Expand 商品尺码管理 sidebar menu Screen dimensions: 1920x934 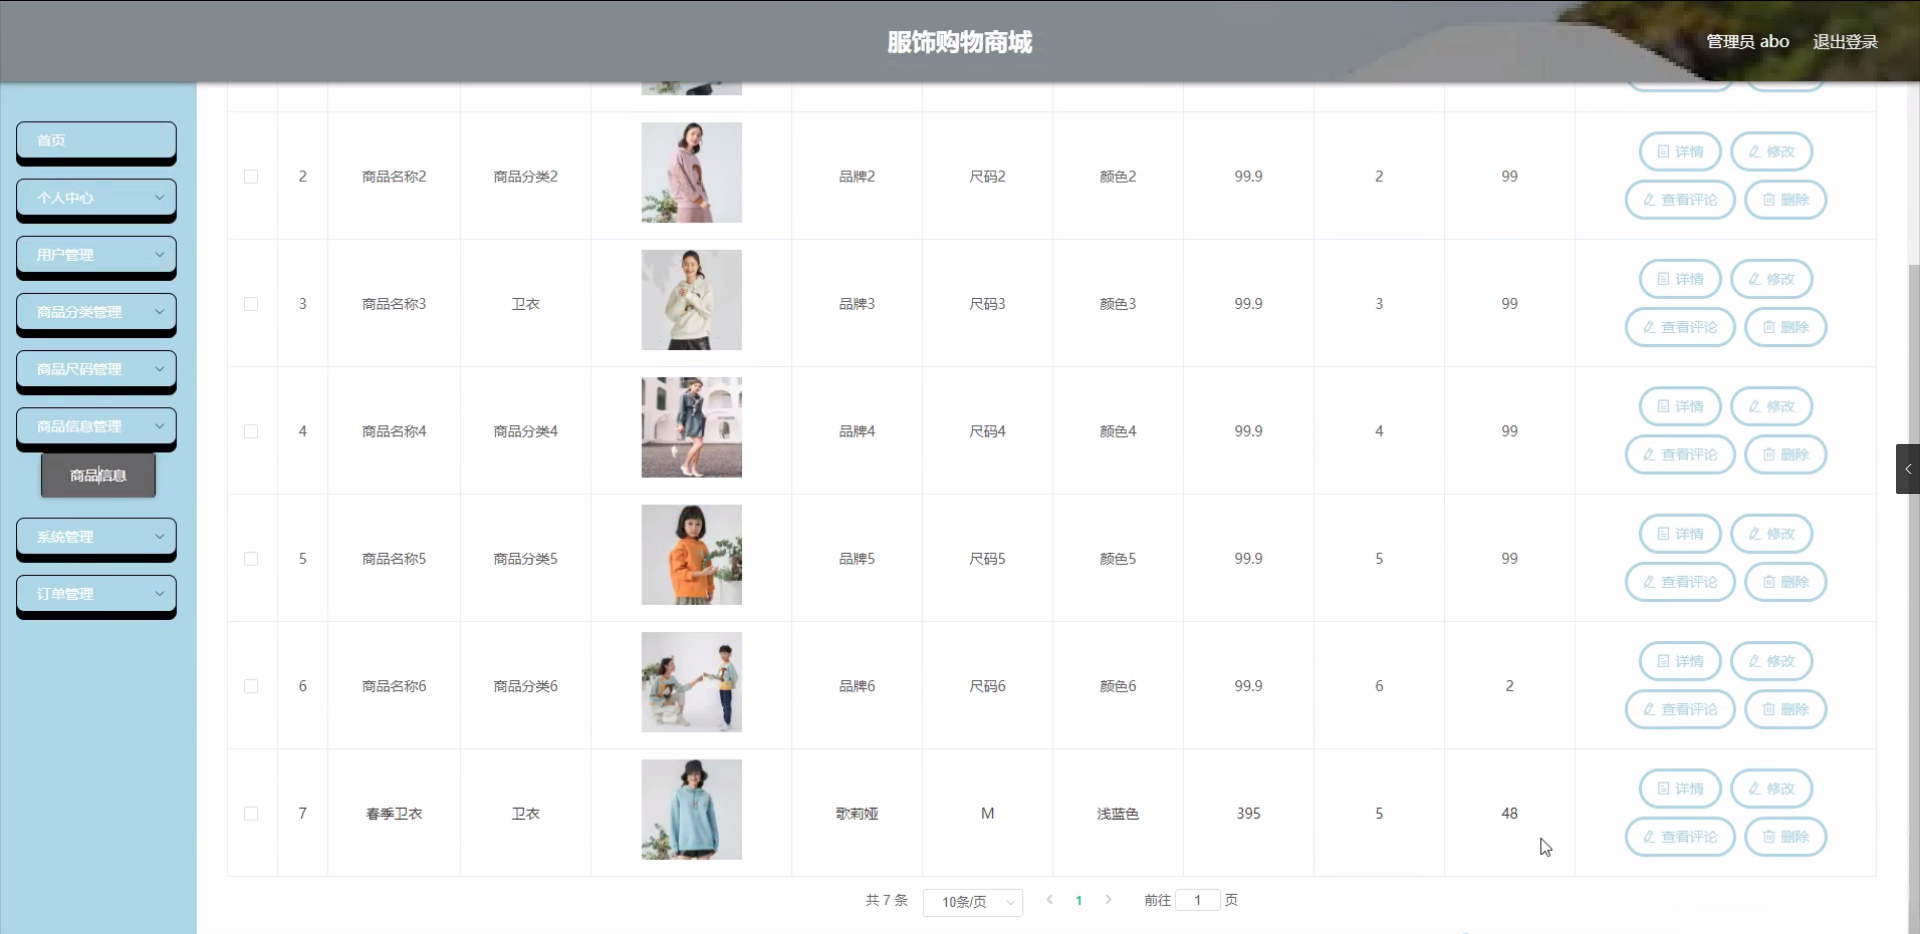coord(96,369)
